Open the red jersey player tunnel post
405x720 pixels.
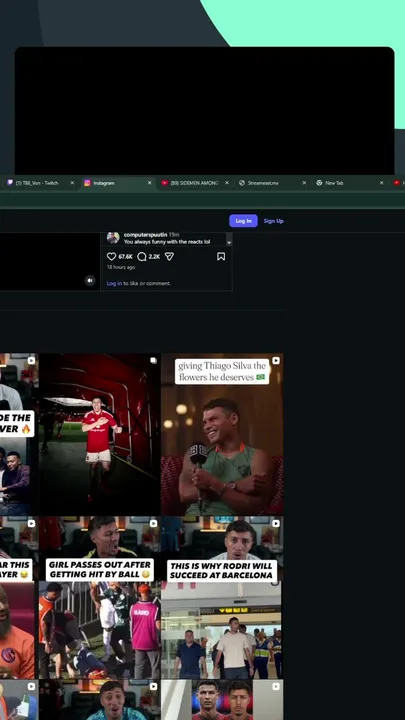100,434
